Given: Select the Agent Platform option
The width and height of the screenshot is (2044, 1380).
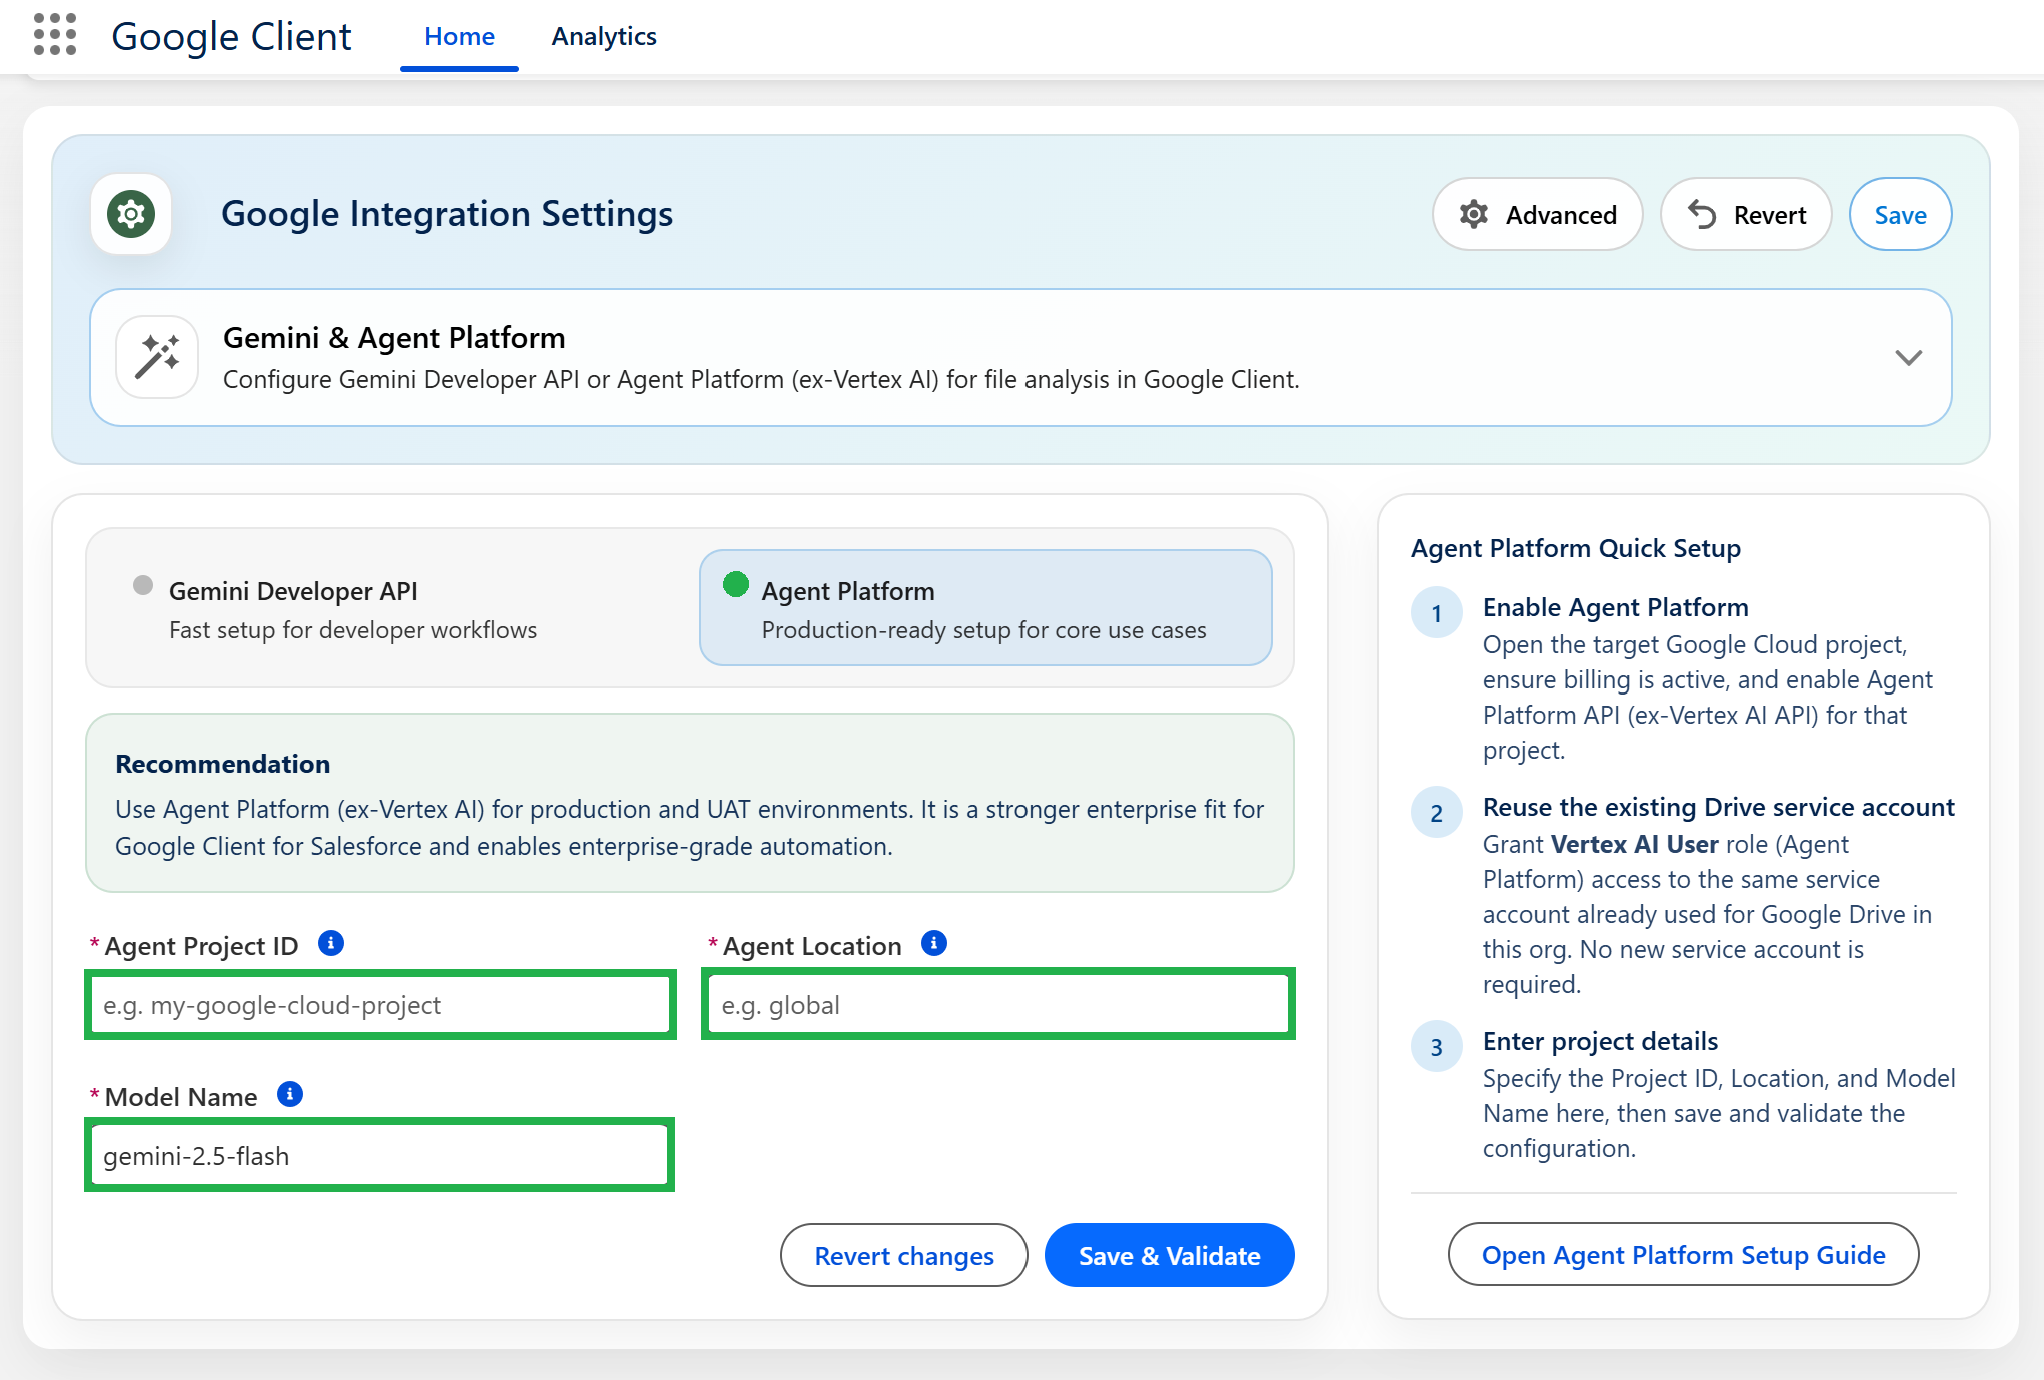Looking at the screenshot, I should 986,608.
